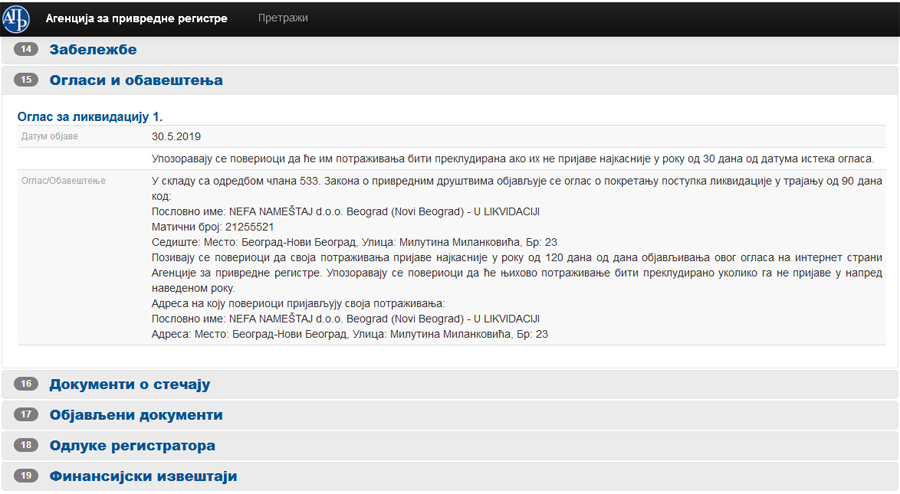Select the Оглас за ликвидацију 1. heading
The width and height of the screenshot is (900, 494).
(x=90, y=117)
